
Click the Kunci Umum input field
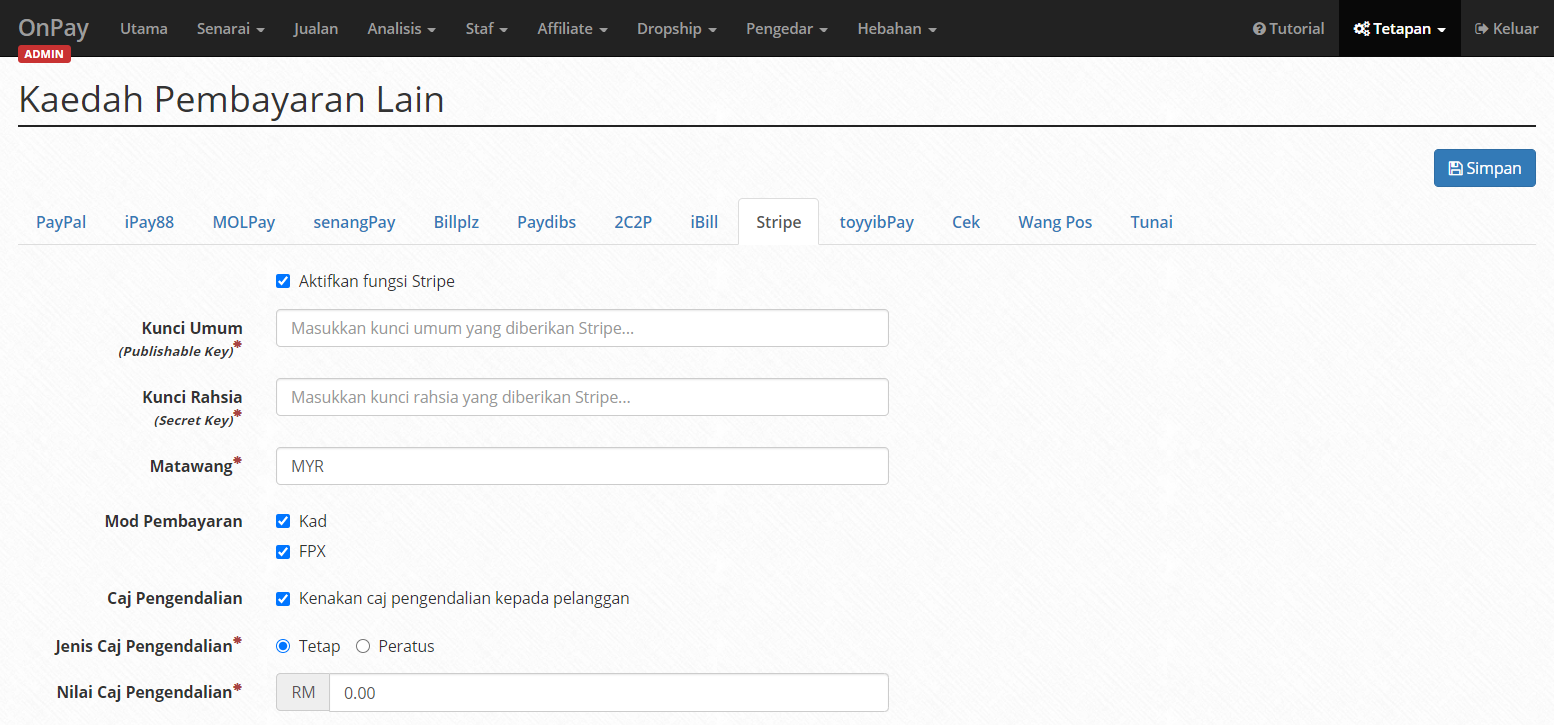pos(582,328)
